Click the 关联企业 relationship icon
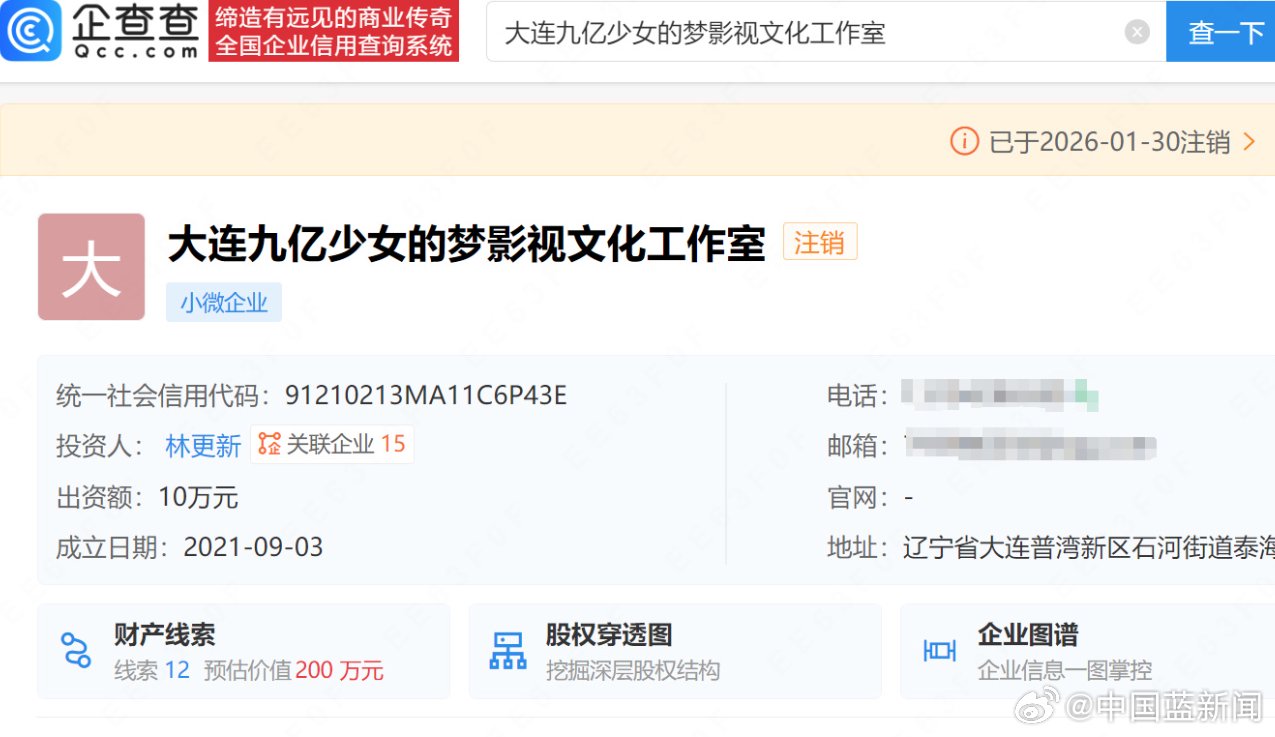Screen dimensions: 1275x737 point(268,445)
